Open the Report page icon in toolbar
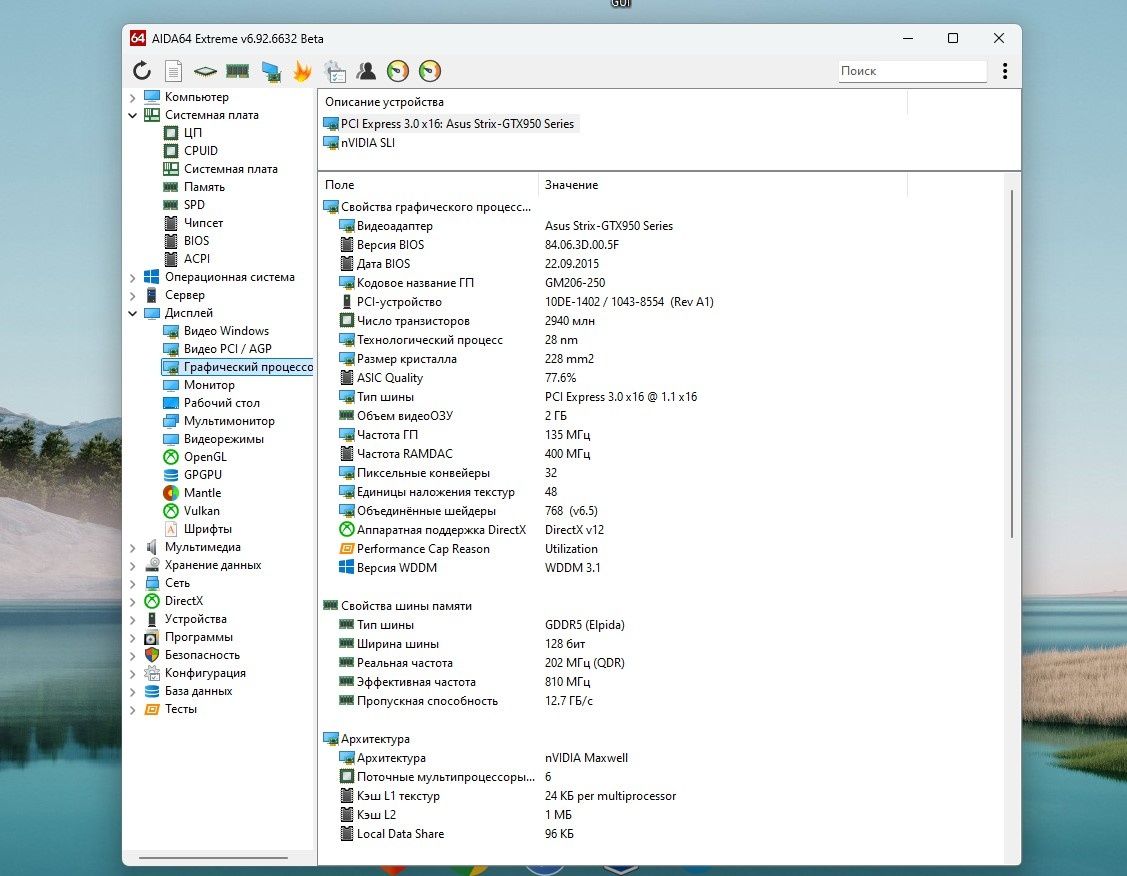The width and height of the screenshot is (1127, 876). click(173, 70)
